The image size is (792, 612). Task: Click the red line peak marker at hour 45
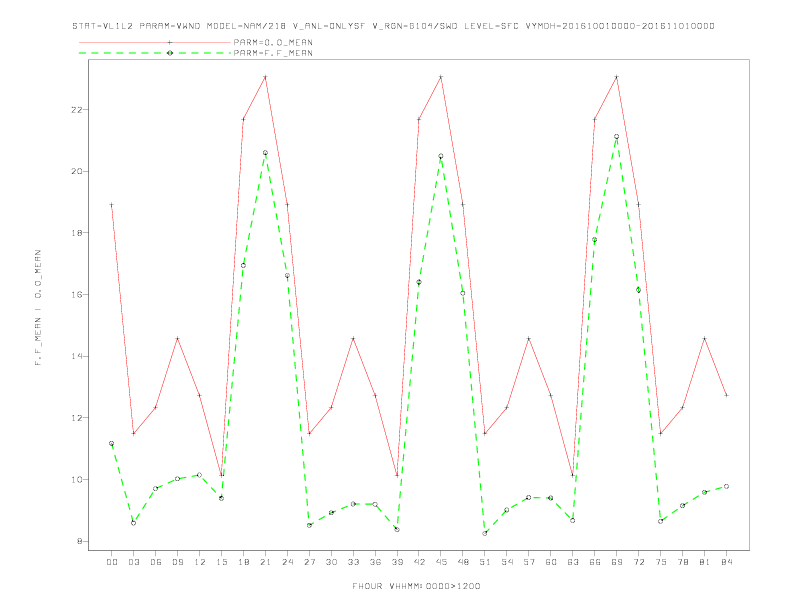441,77
